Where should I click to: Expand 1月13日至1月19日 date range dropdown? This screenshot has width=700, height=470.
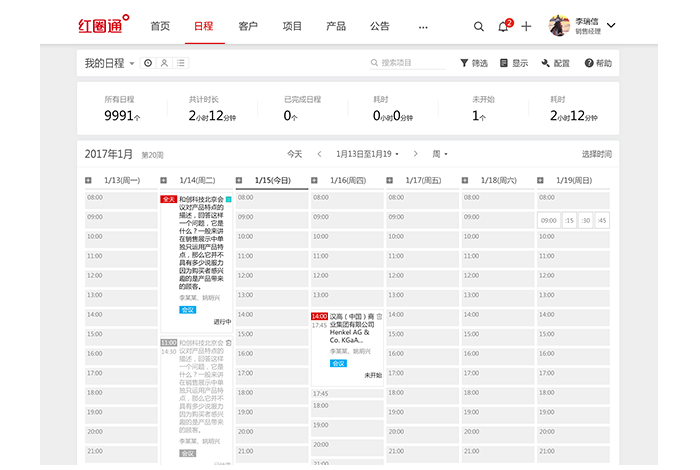(368, 154)
